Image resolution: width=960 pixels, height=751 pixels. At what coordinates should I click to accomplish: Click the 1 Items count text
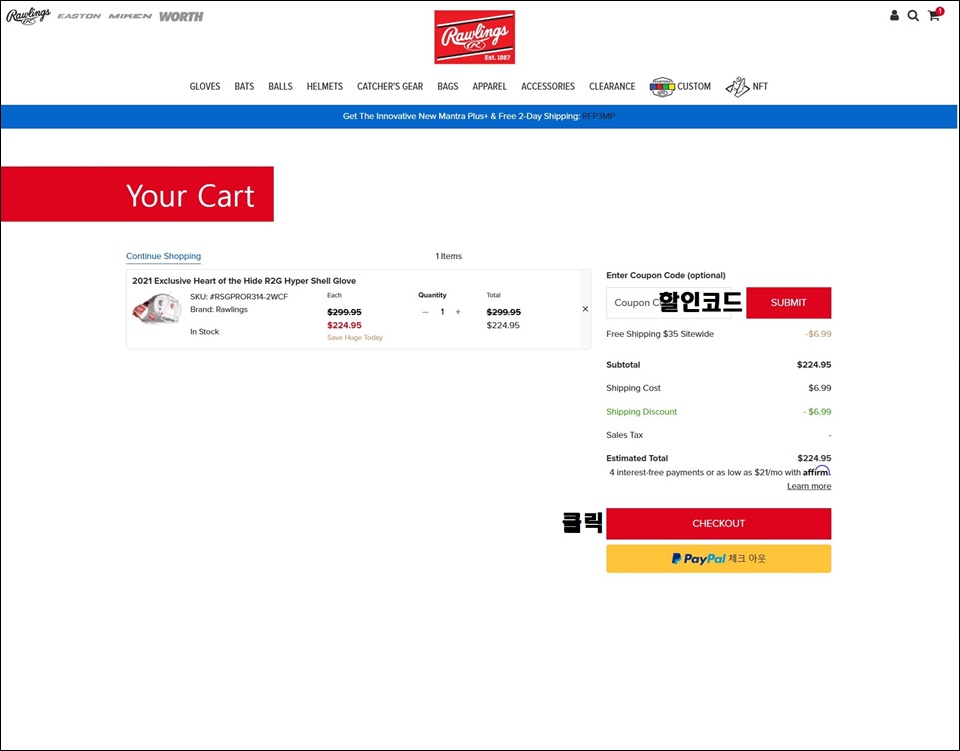pos(449,256)
